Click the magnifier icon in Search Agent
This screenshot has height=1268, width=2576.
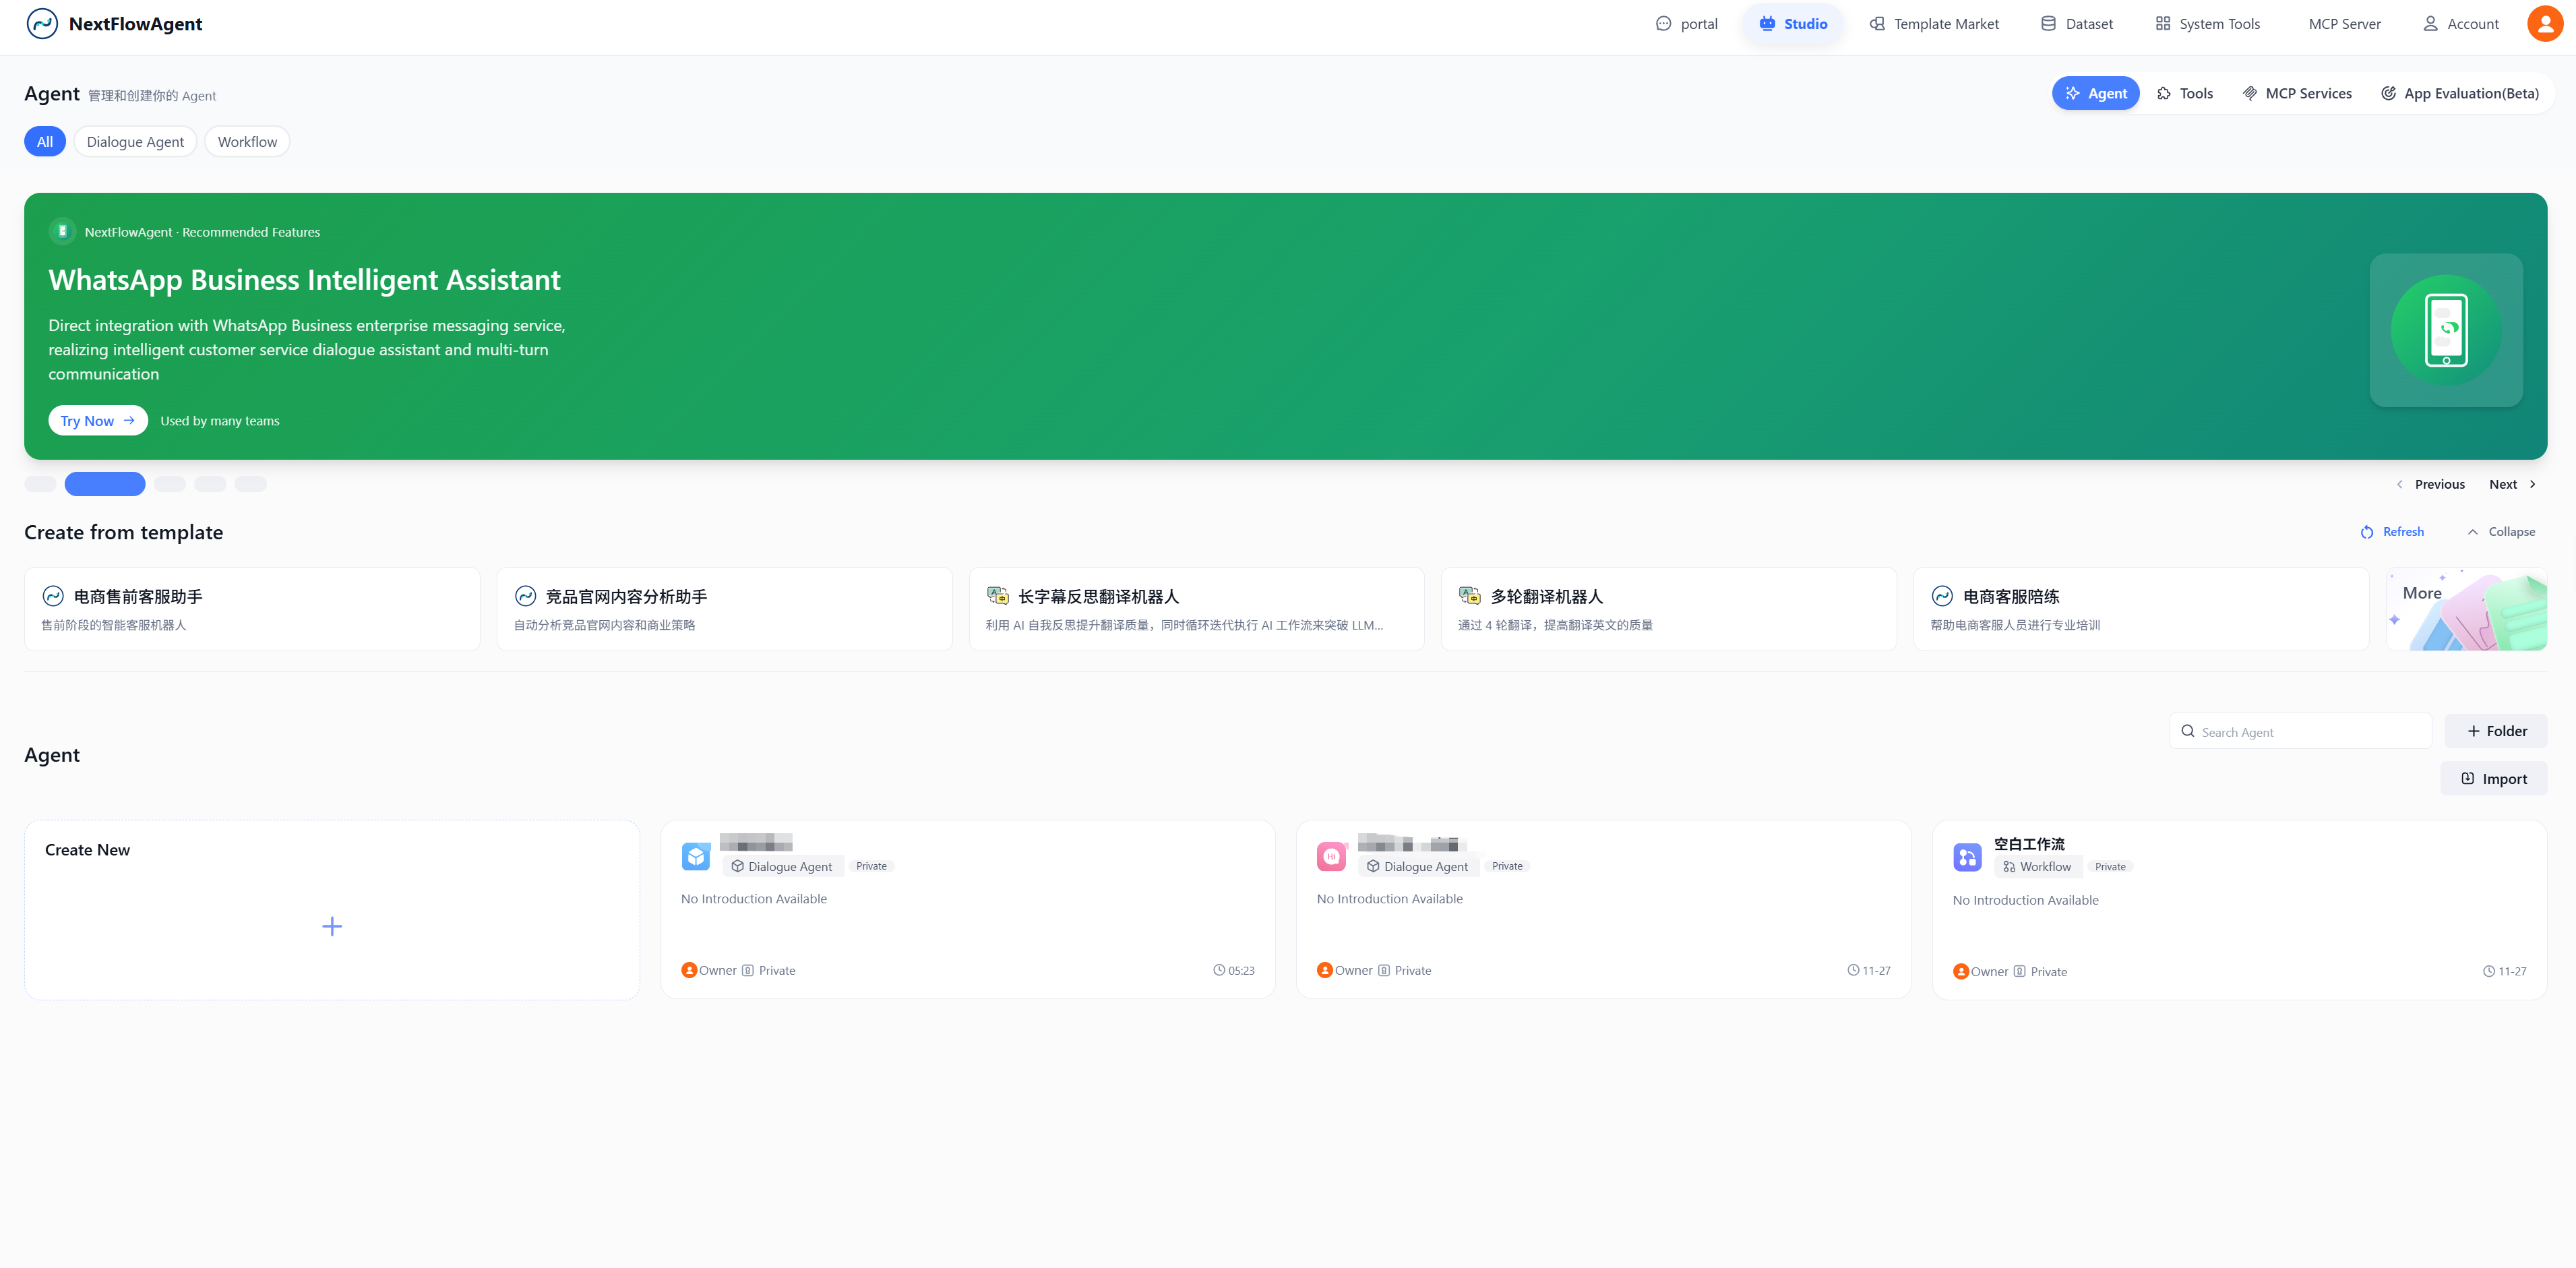pyautogui.click(x=2188, y=731)
